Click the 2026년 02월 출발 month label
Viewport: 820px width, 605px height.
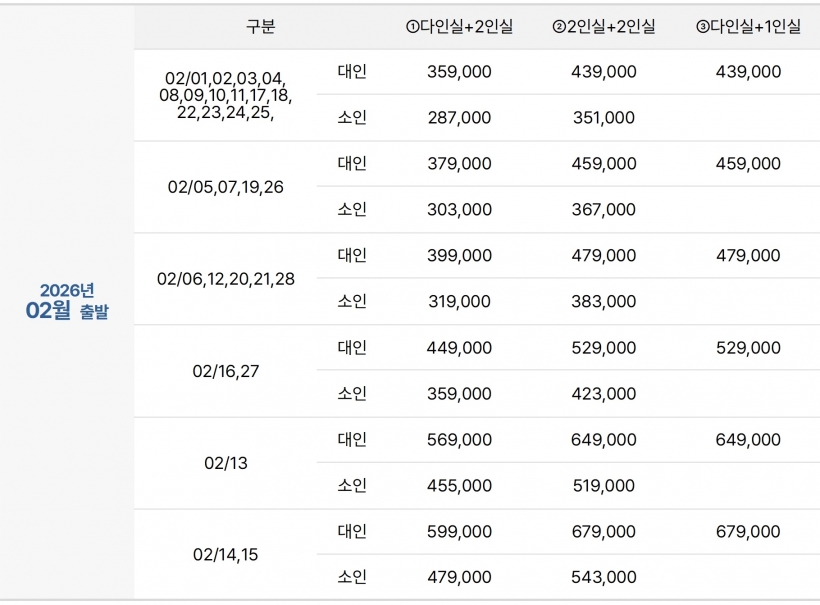pos(67,301)
